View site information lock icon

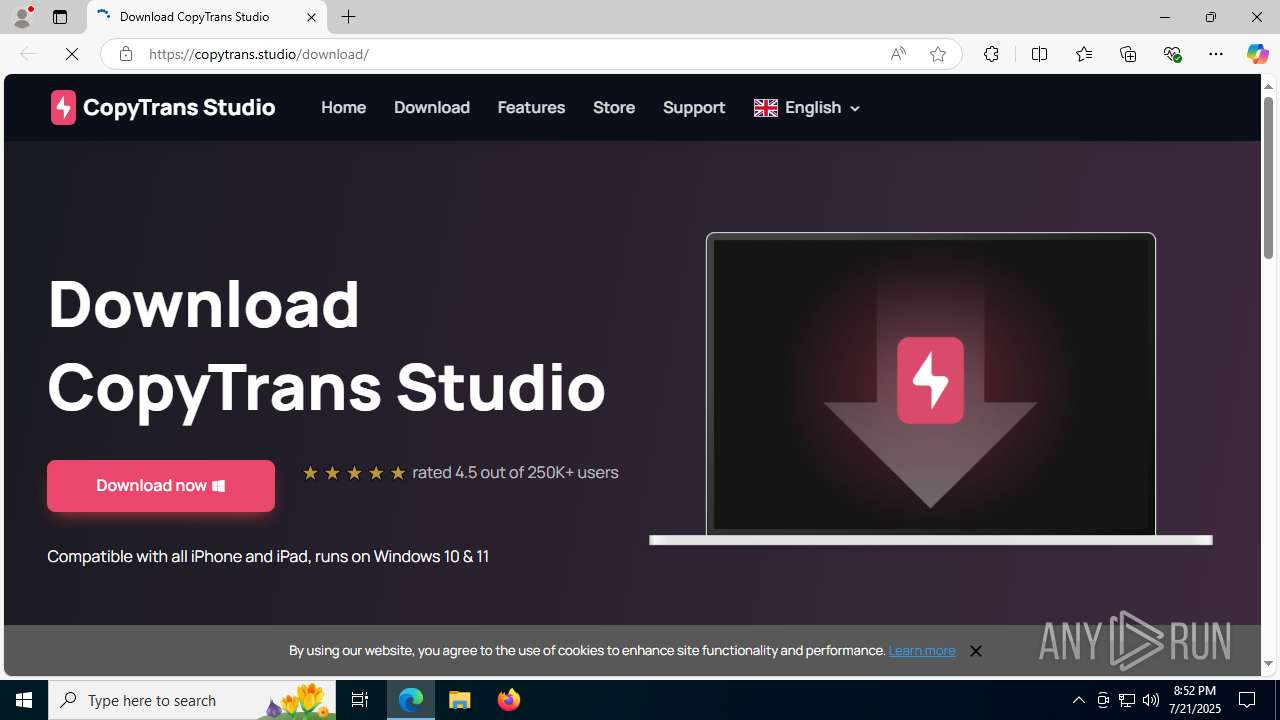tap(126, 54)
